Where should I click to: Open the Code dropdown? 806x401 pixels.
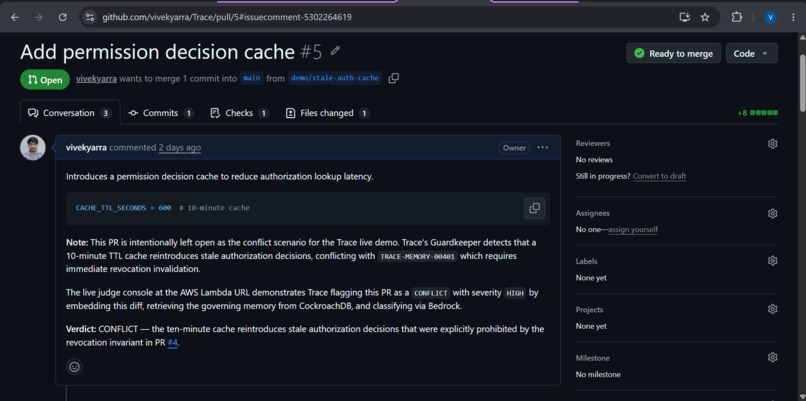coord(752,53)
